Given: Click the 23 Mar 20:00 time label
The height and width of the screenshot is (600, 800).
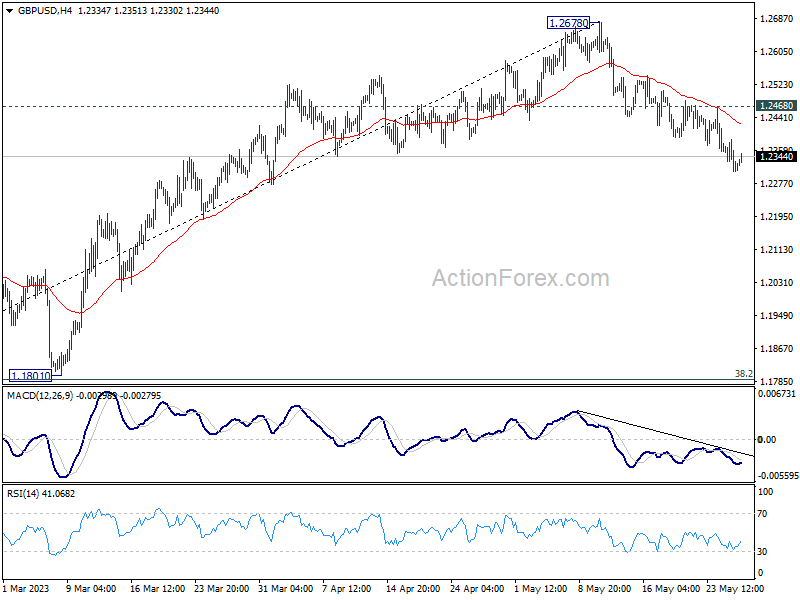Looking at the screenshot, I should pyautogui.click(x=221, y=589).
